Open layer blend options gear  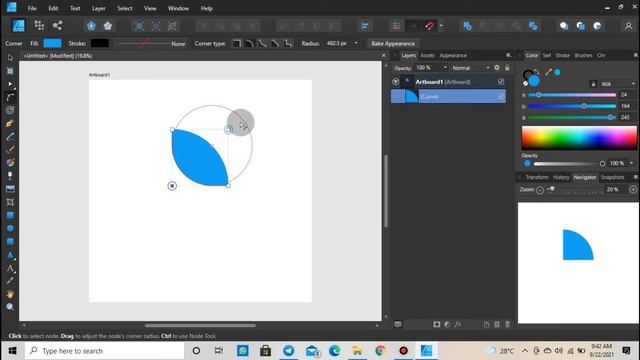click(497, 68)
